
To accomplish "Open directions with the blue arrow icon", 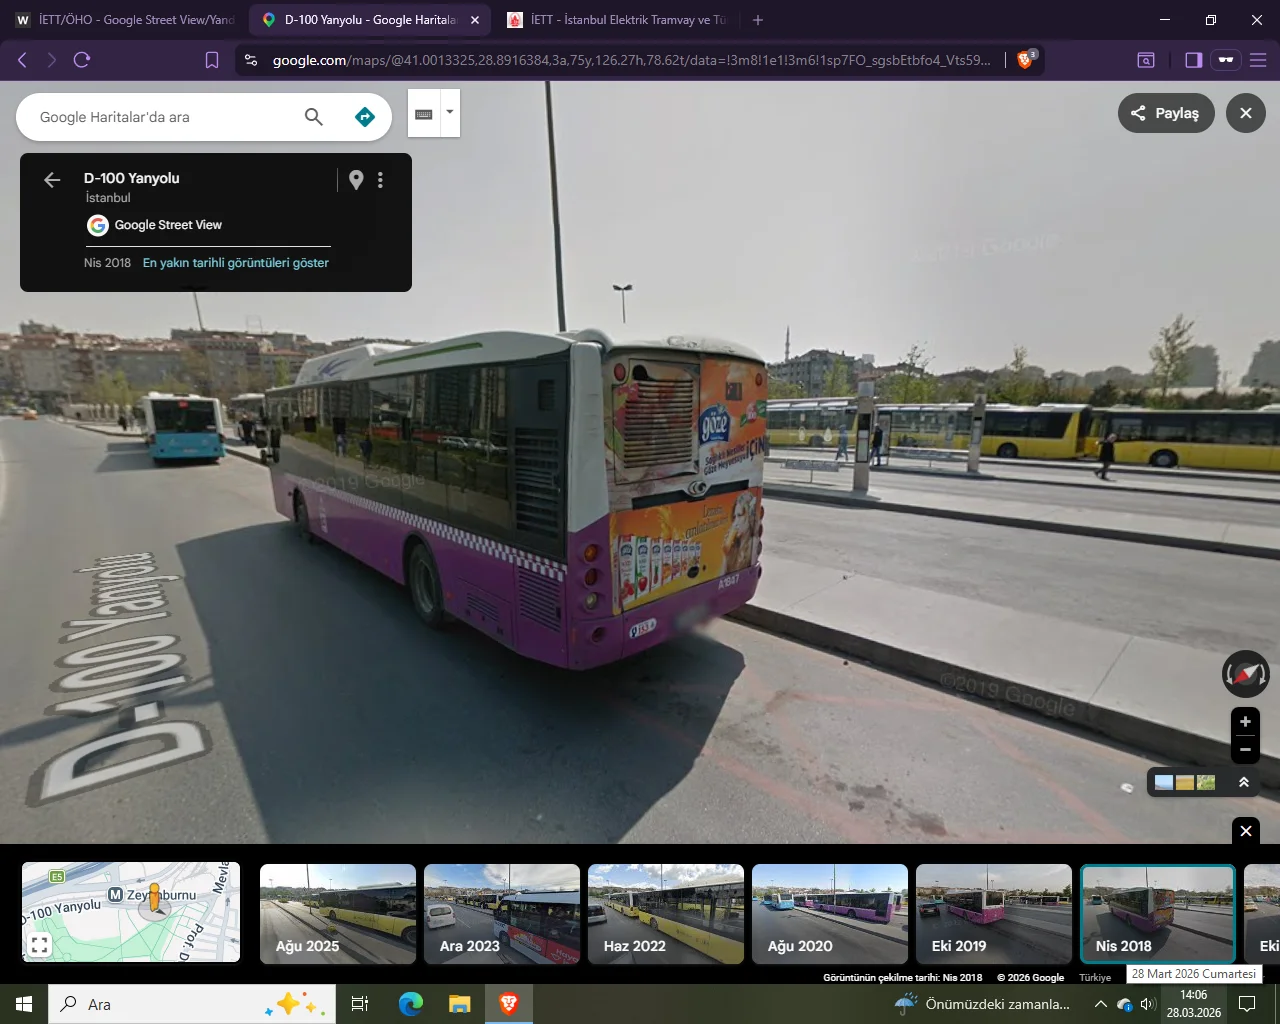I will [365, 117].
